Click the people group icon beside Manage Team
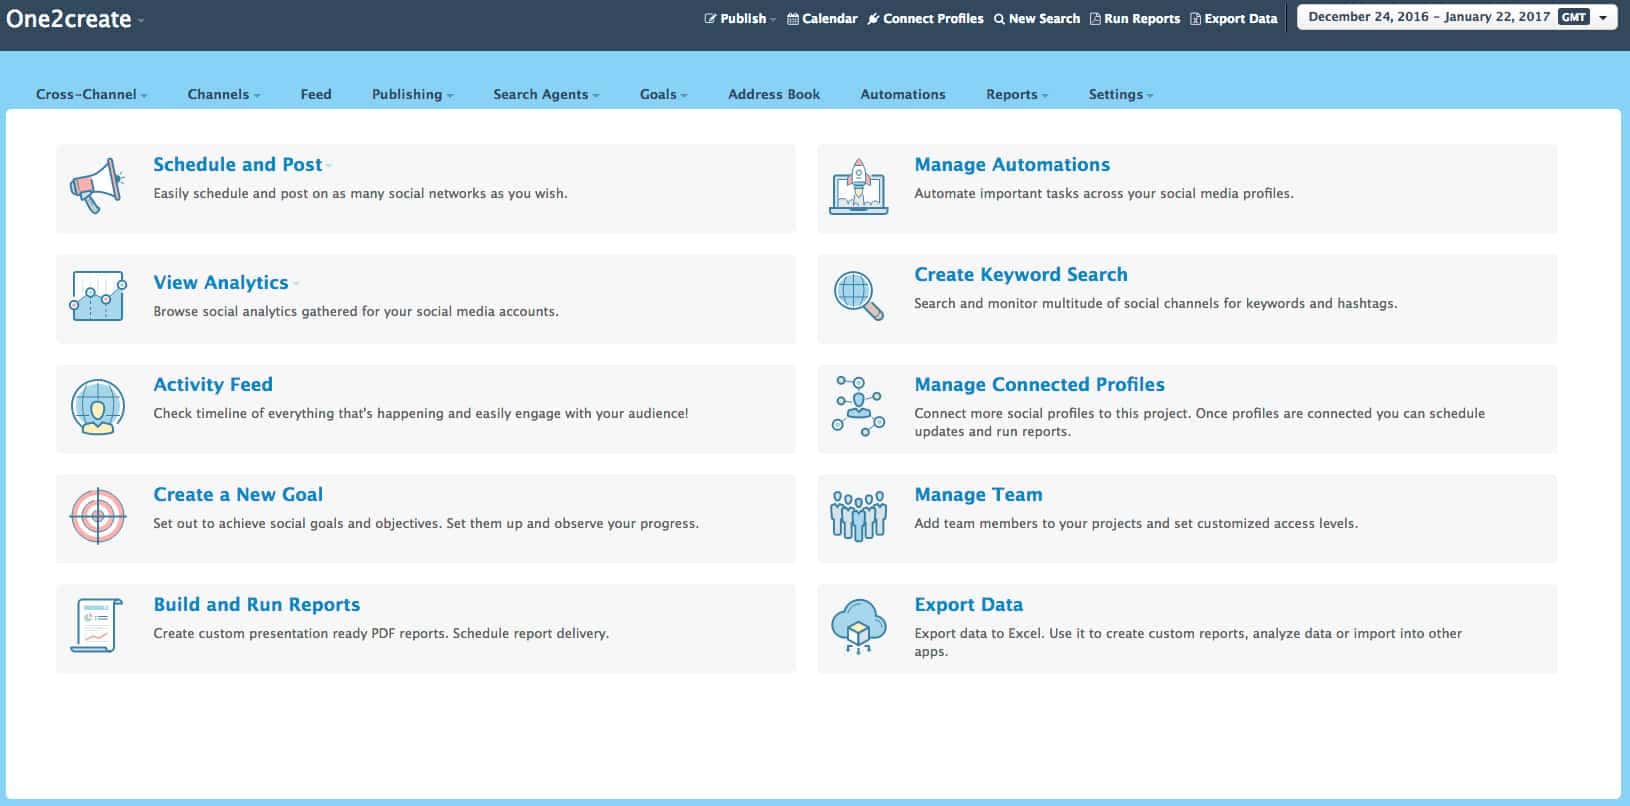This screenshot has height=806, width=1630. 859,516
